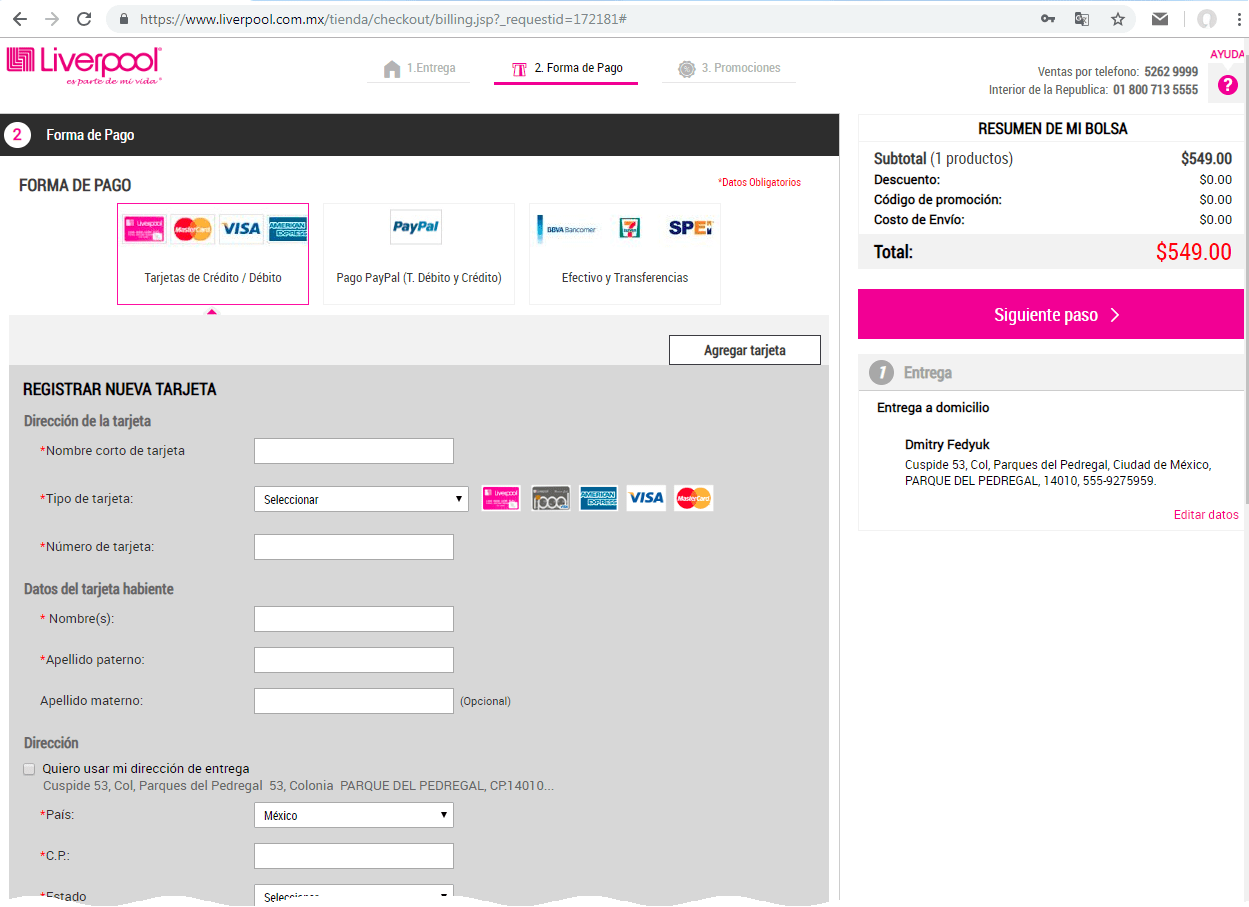The image size is (1249, 907).
Task: Click the MasterCard logo in Tarjetas de Crédito option
Action: pyautogui.click(x=193, y=229)
